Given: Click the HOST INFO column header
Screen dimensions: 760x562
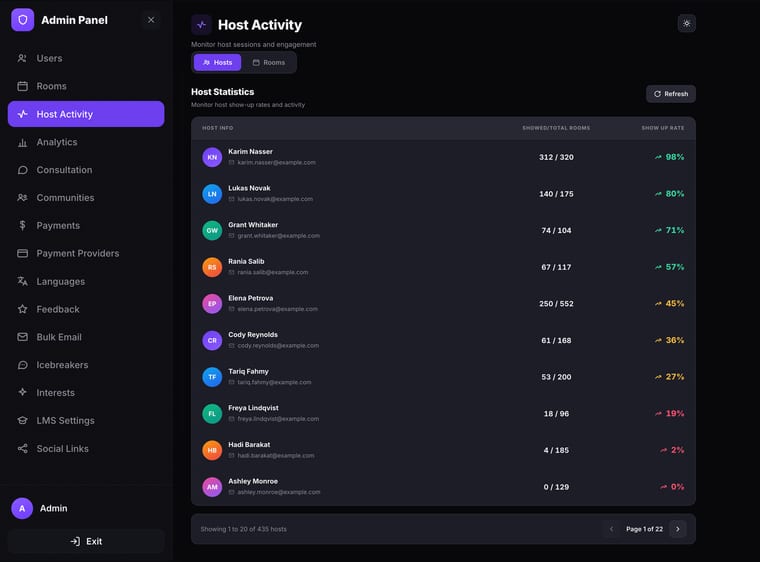Looking at the screenshot, I should point(218,128).
